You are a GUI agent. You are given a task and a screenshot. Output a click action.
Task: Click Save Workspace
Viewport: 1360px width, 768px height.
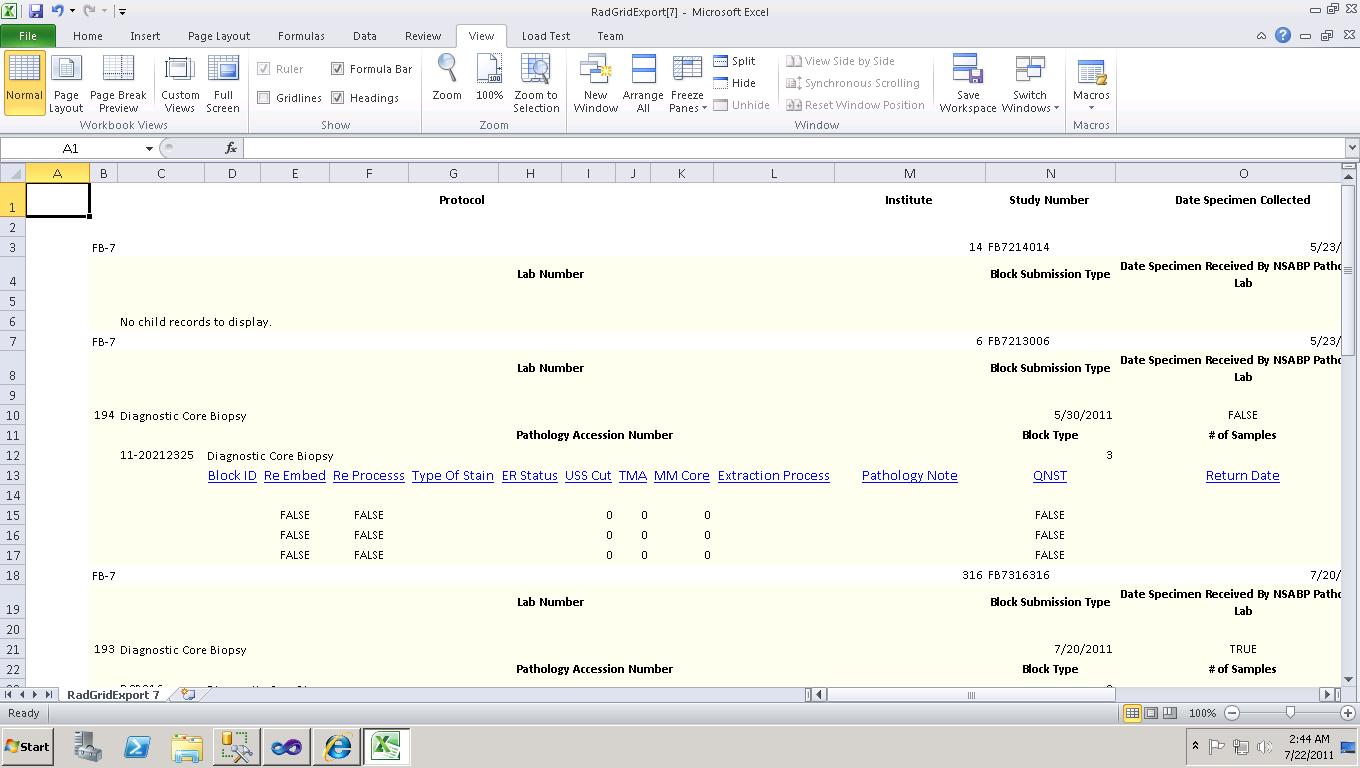tap(967, 83)
